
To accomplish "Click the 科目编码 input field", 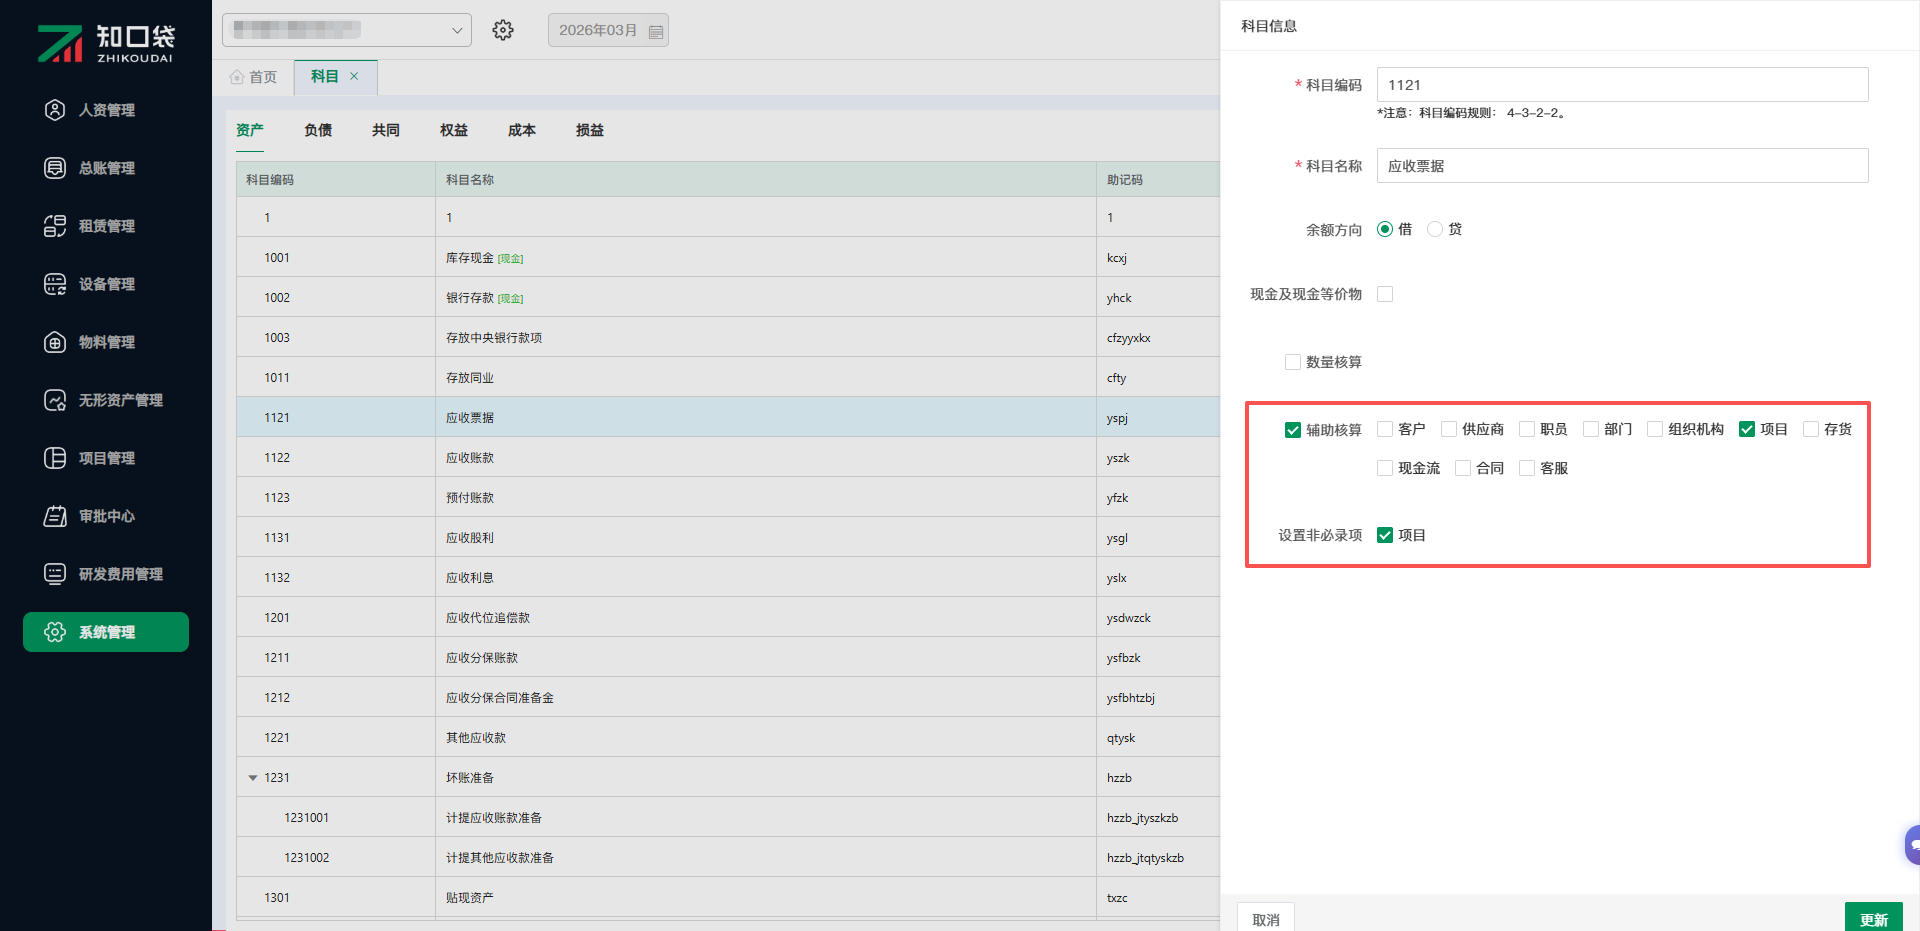I will pyautogui.click(x=1622, y=85).
